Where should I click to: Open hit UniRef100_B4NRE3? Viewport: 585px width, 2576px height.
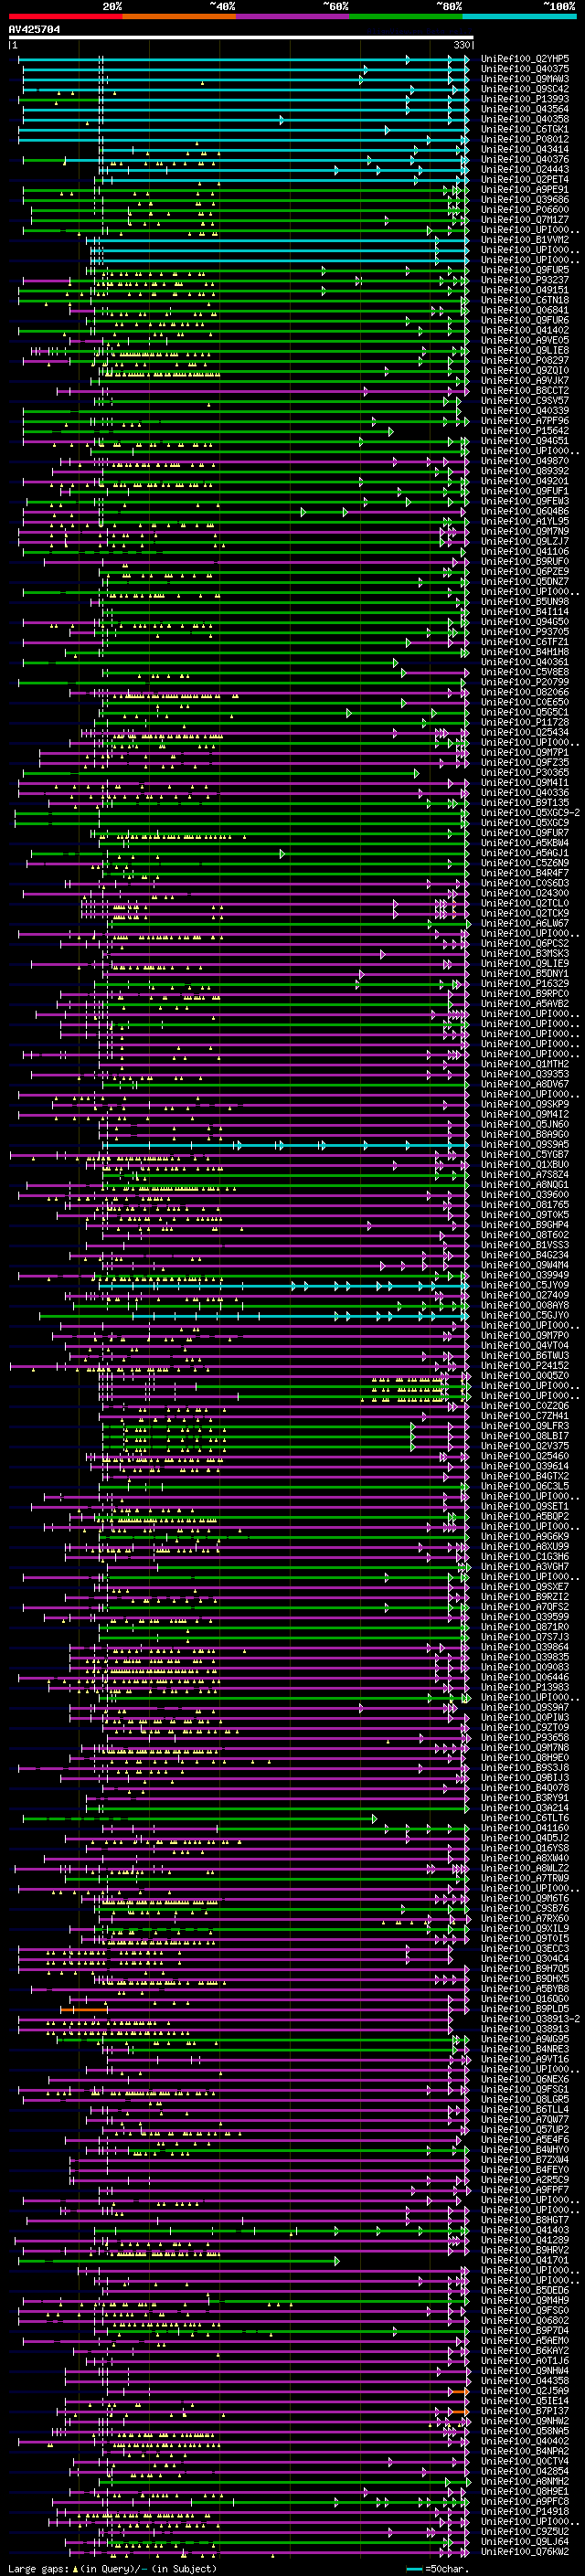(x=525, y=2049)
